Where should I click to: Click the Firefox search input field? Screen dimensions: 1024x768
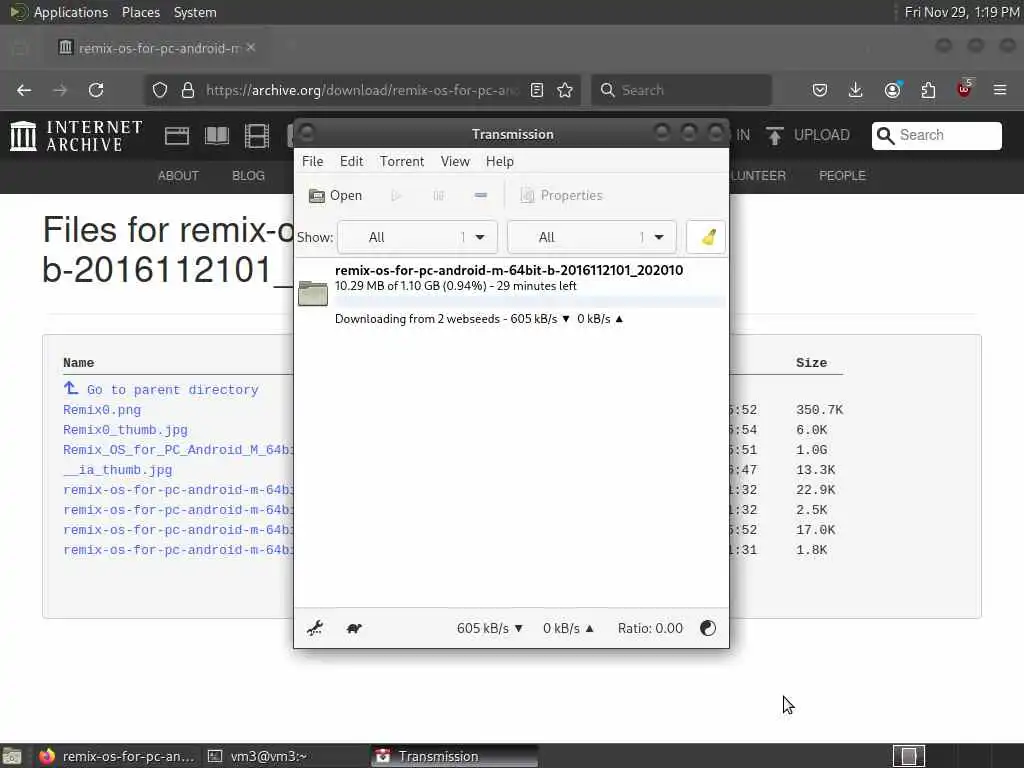point(681,90)
